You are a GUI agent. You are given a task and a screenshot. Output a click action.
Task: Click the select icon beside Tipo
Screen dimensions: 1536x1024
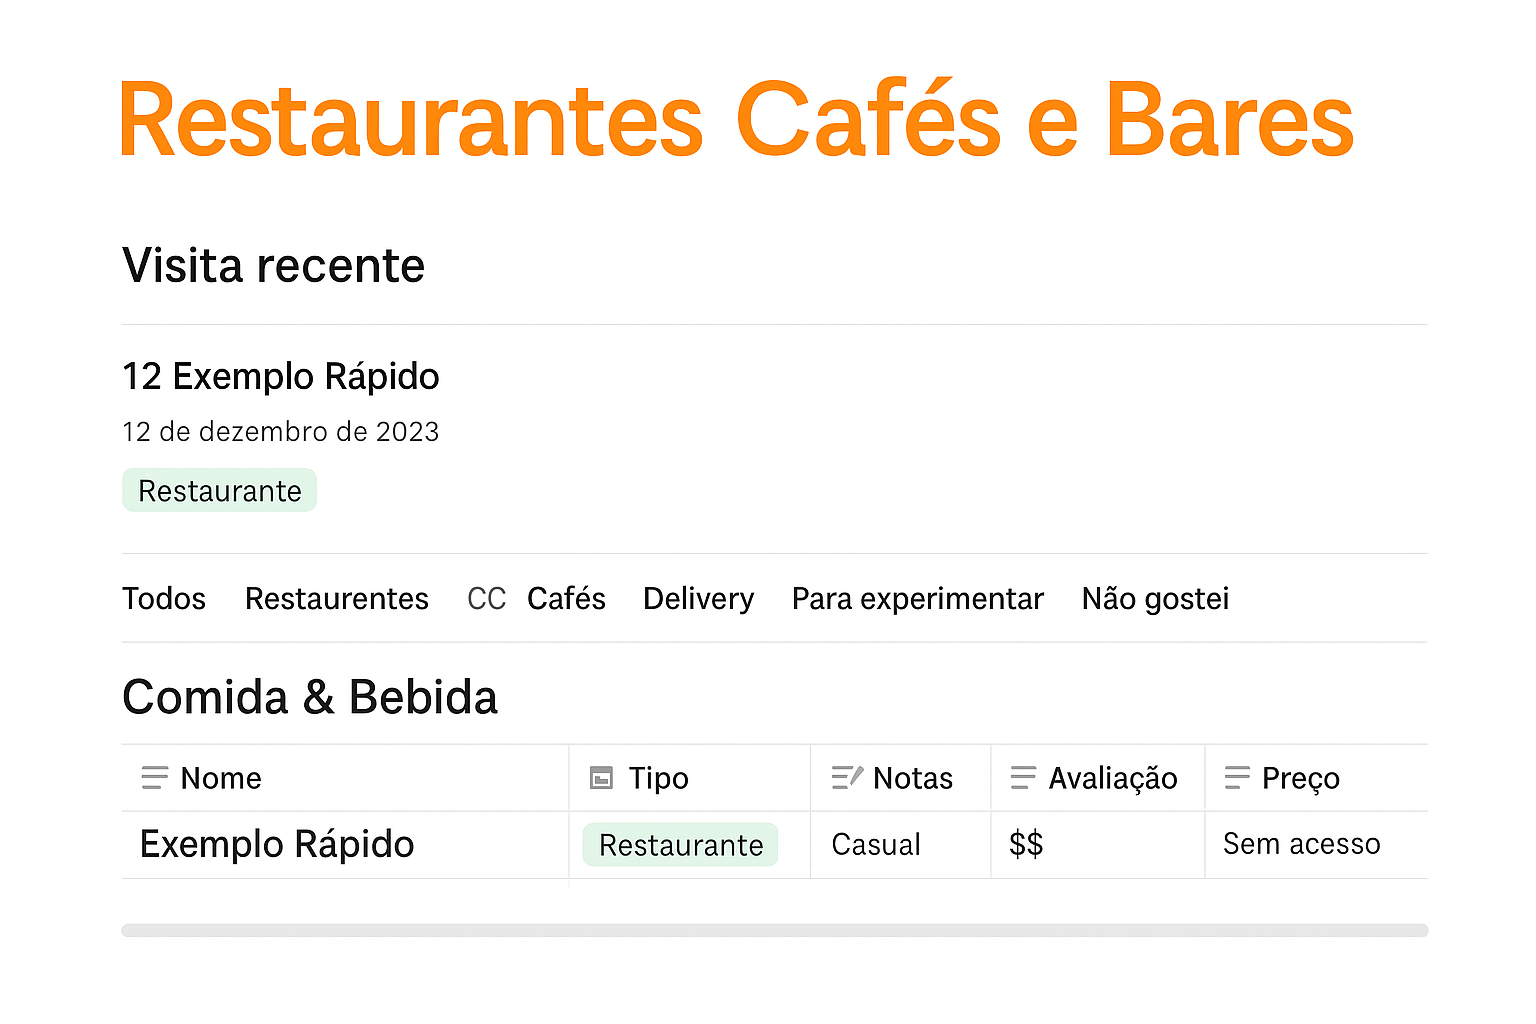pyautogui.click(x=601, y=778)
